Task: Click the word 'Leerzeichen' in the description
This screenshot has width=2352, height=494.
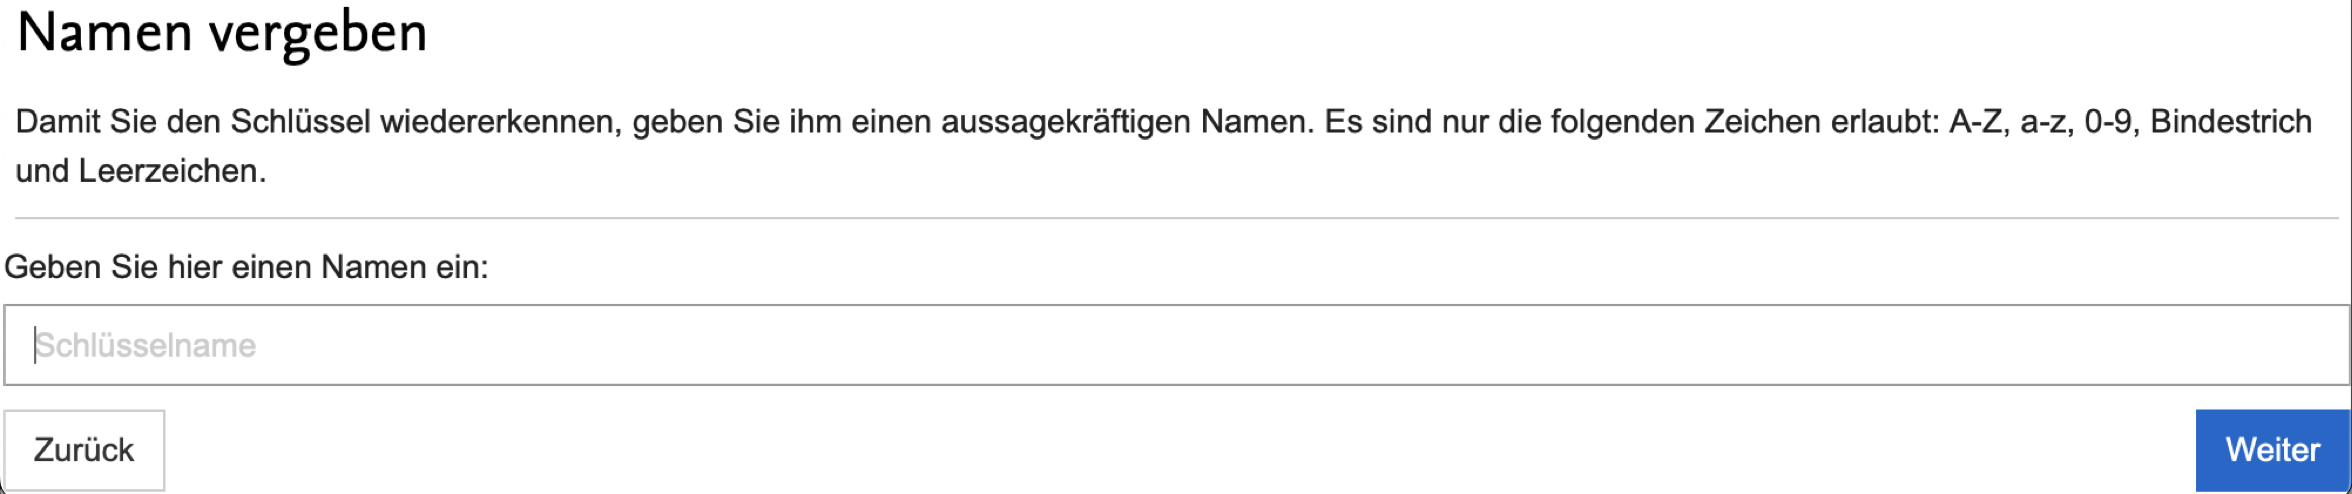Action: pos(169,171)
